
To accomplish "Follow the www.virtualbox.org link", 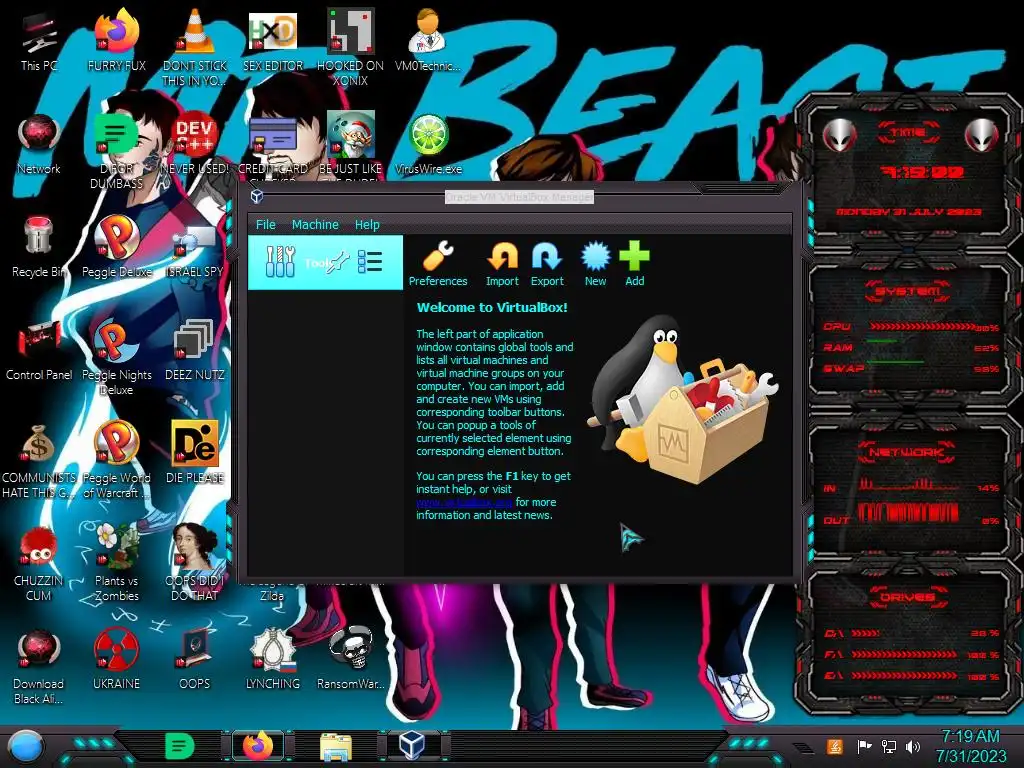I will coord(464,502).
